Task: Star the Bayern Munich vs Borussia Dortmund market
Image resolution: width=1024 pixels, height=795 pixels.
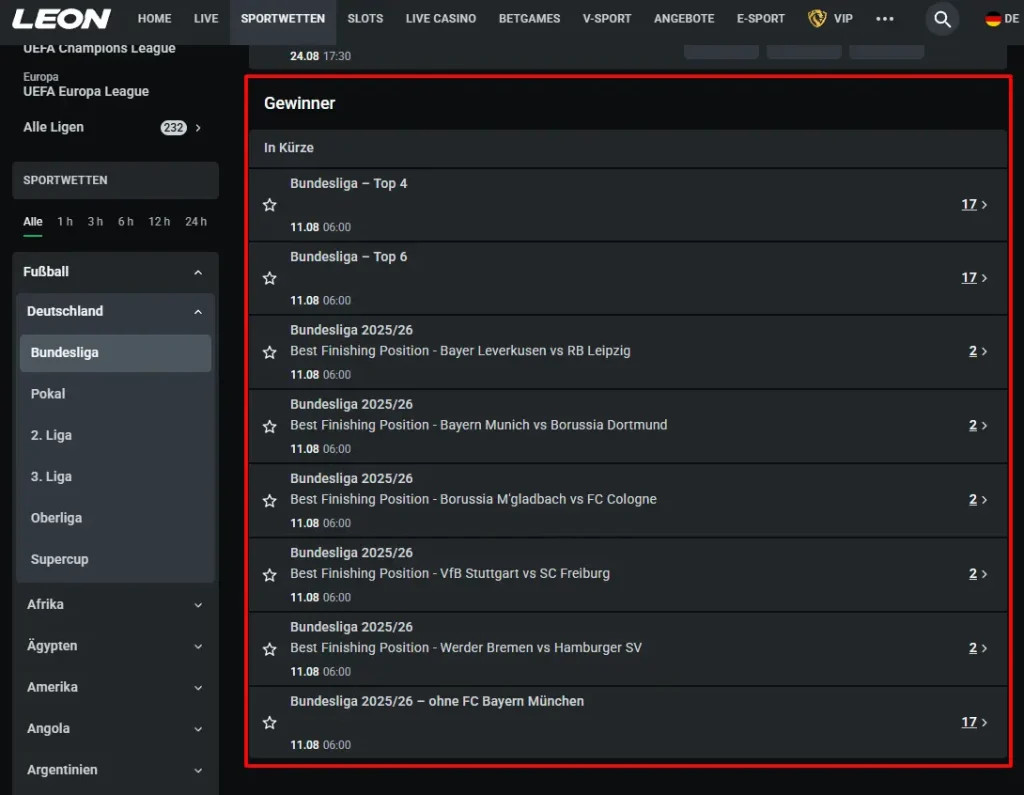Action: click(x=270, y=427)
